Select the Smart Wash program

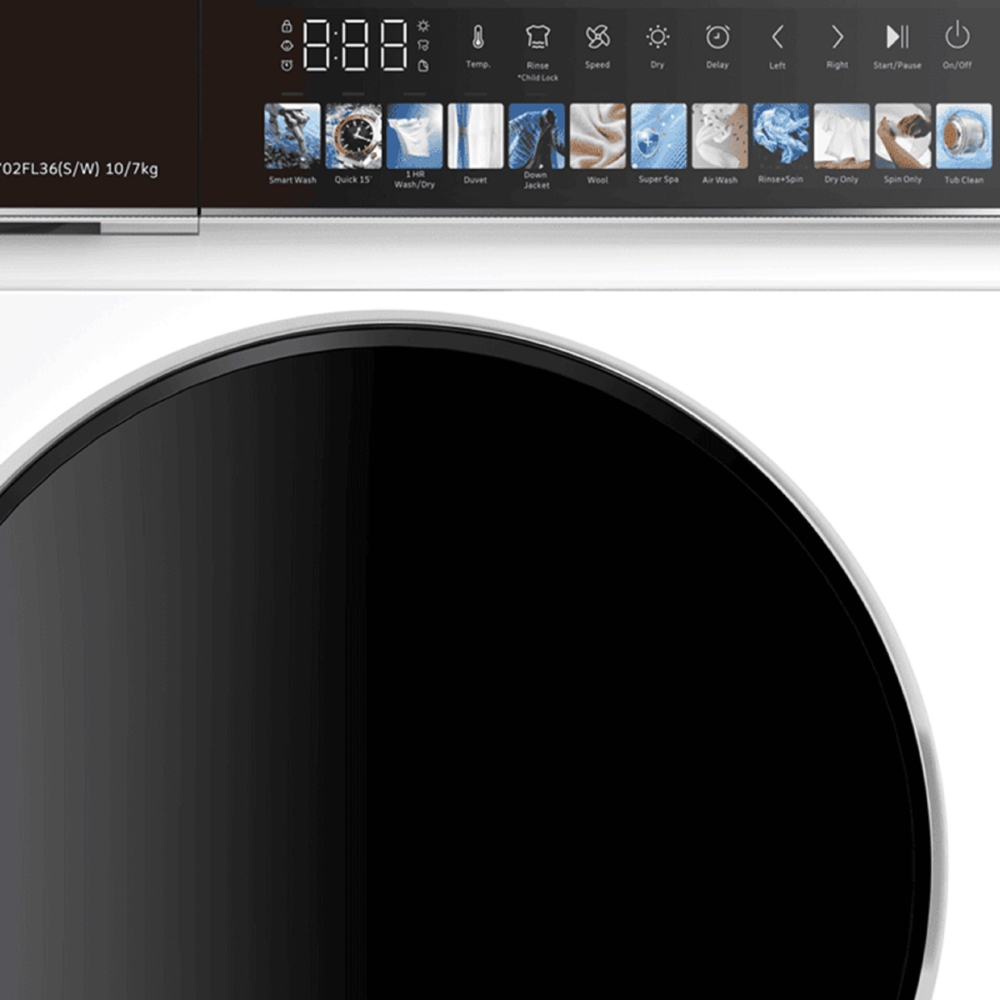[x=292, y=136]
